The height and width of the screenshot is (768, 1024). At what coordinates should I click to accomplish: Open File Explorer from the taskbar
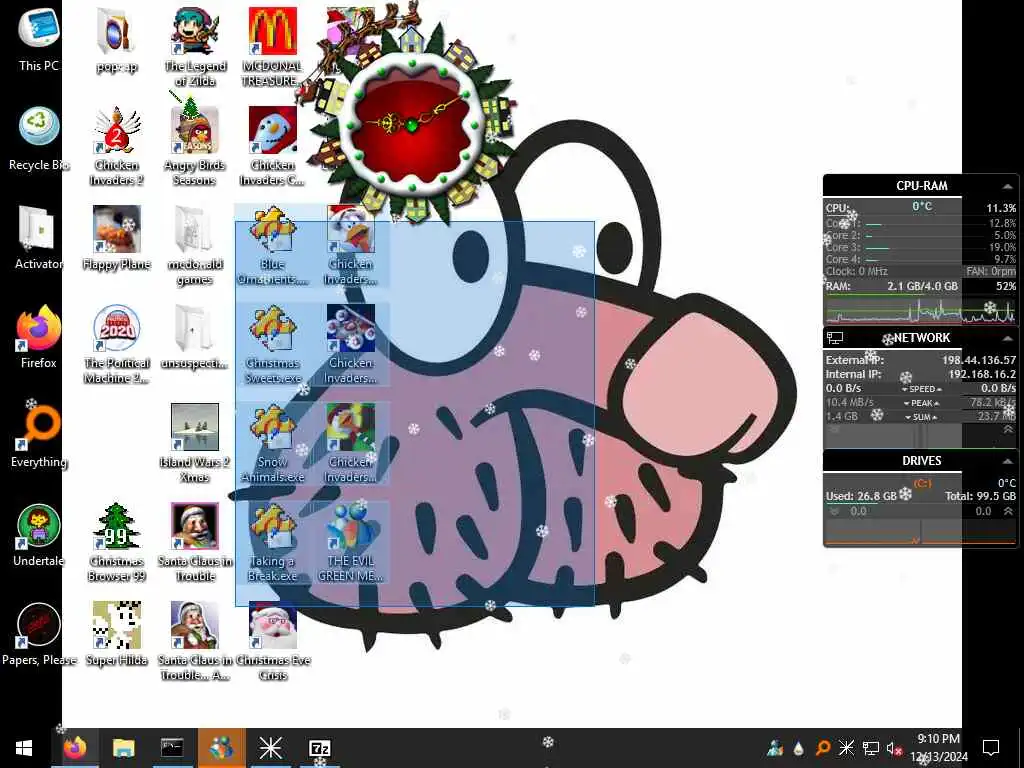click(x=123, y=748)
